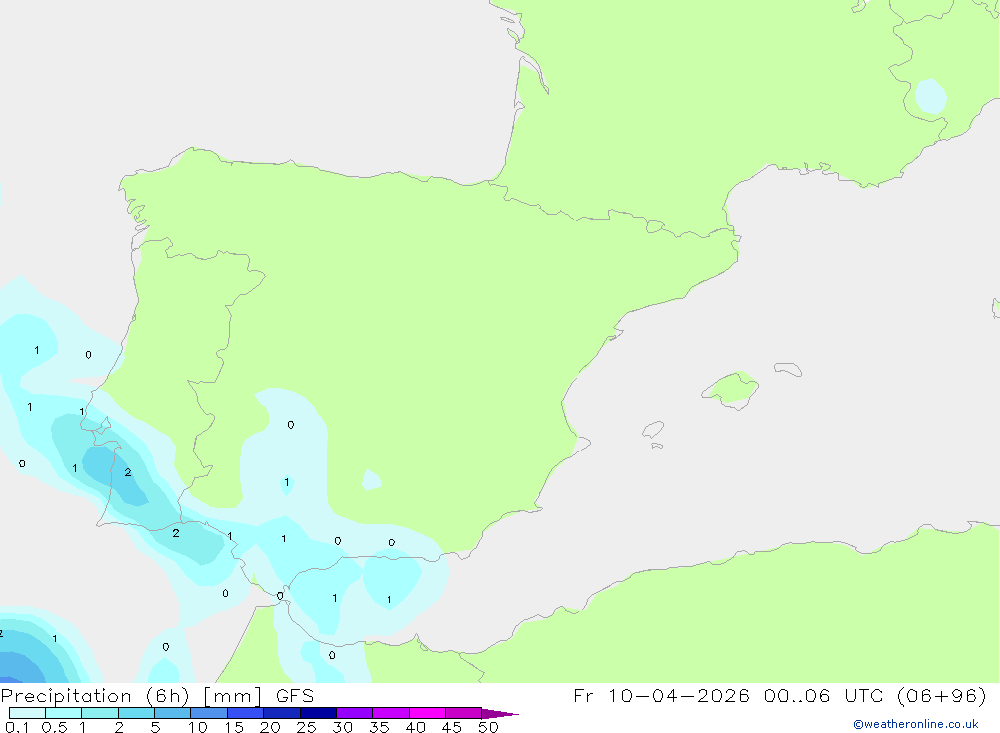Click the '15' legend scale label

tap(234, 727)
